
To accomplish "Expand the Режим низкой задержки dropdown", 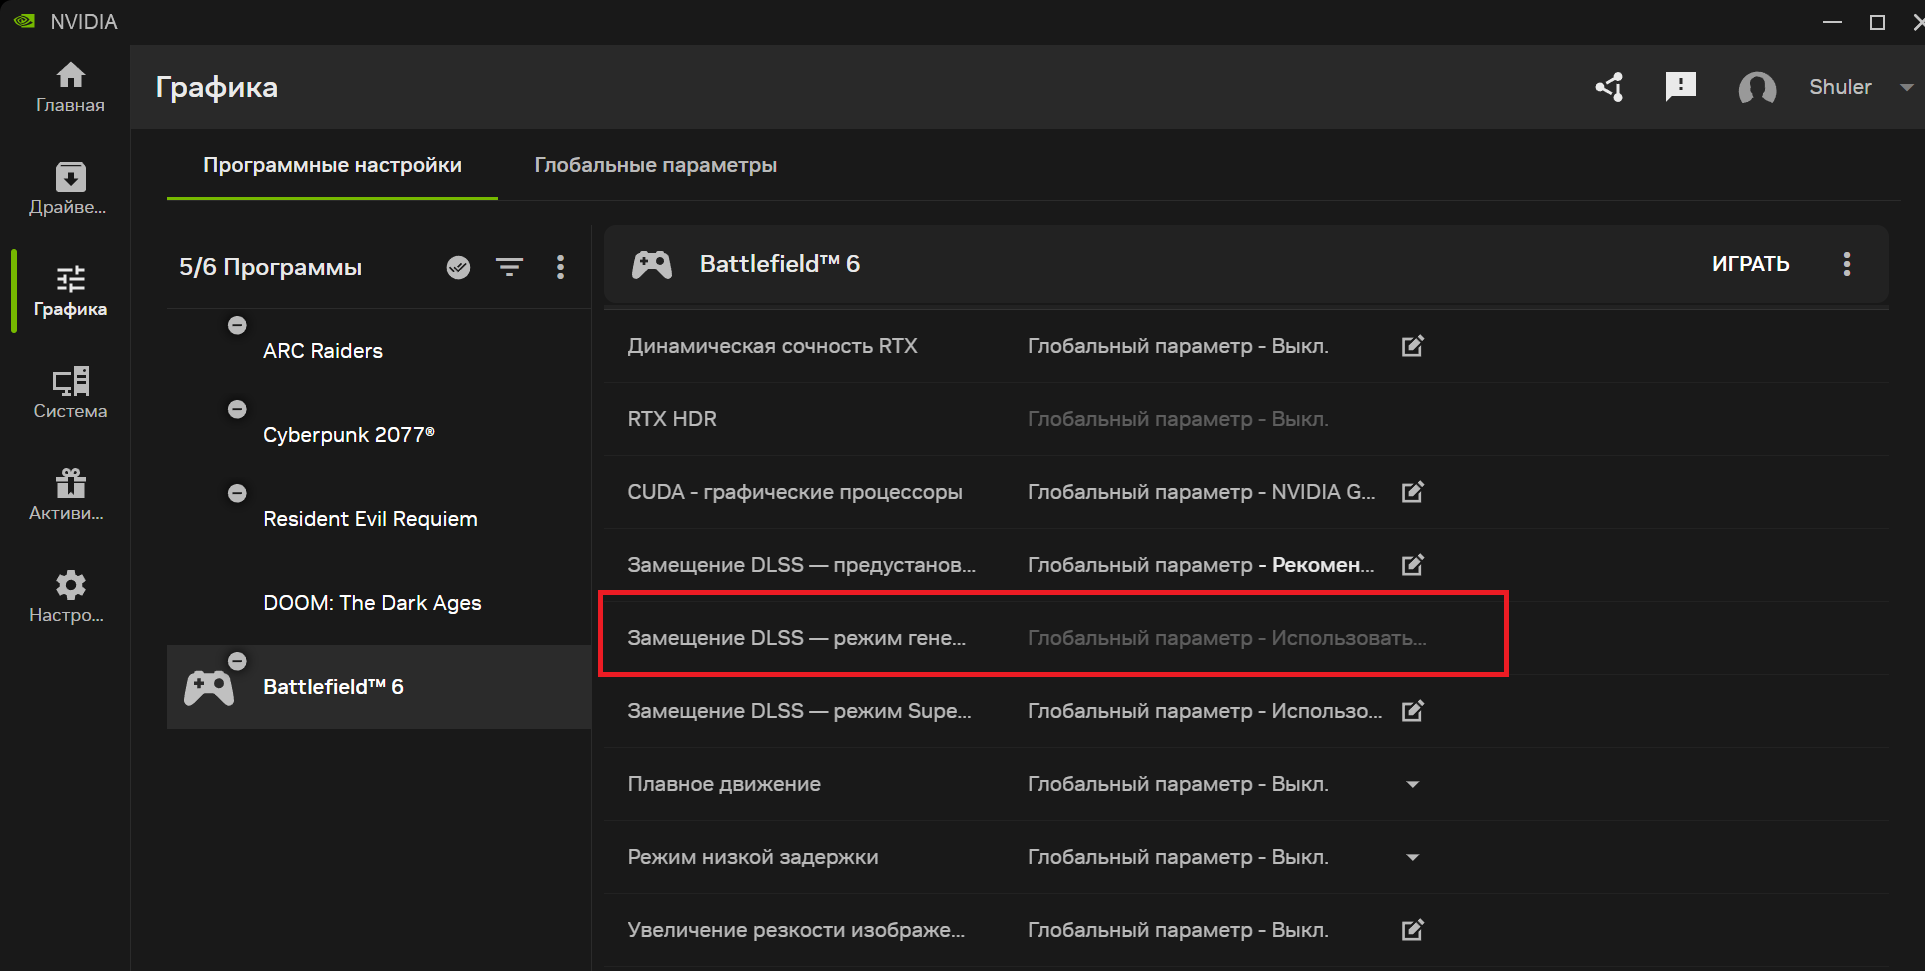I will point(1412,857).
